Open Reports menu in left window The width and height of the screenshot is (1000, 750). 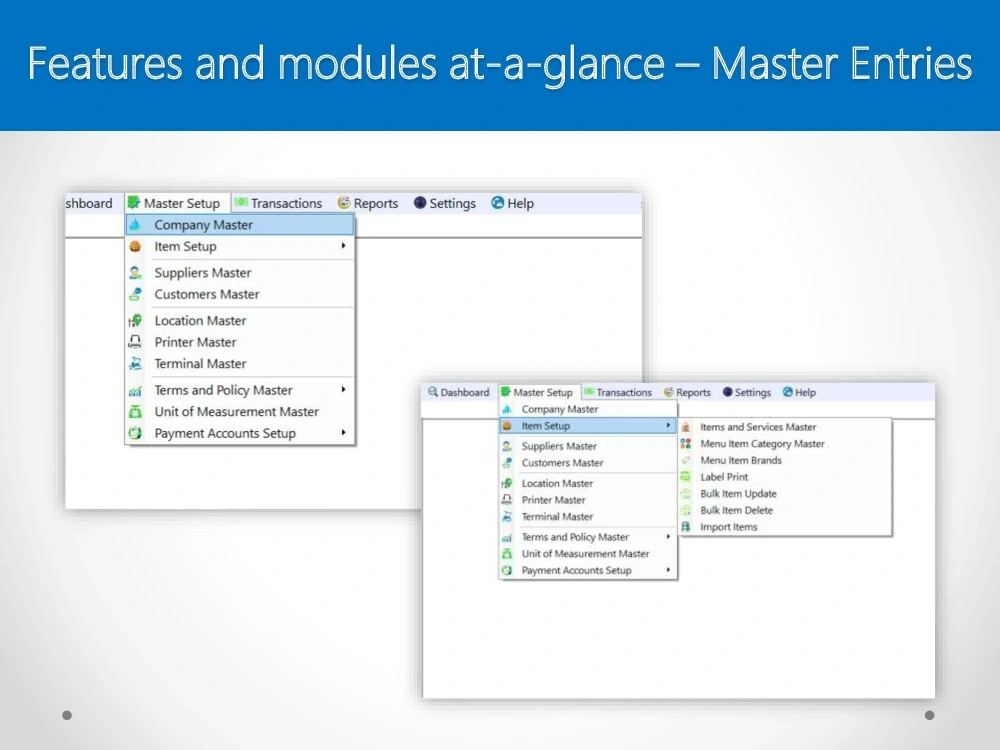pyautogui.click(x=368, y=203)
